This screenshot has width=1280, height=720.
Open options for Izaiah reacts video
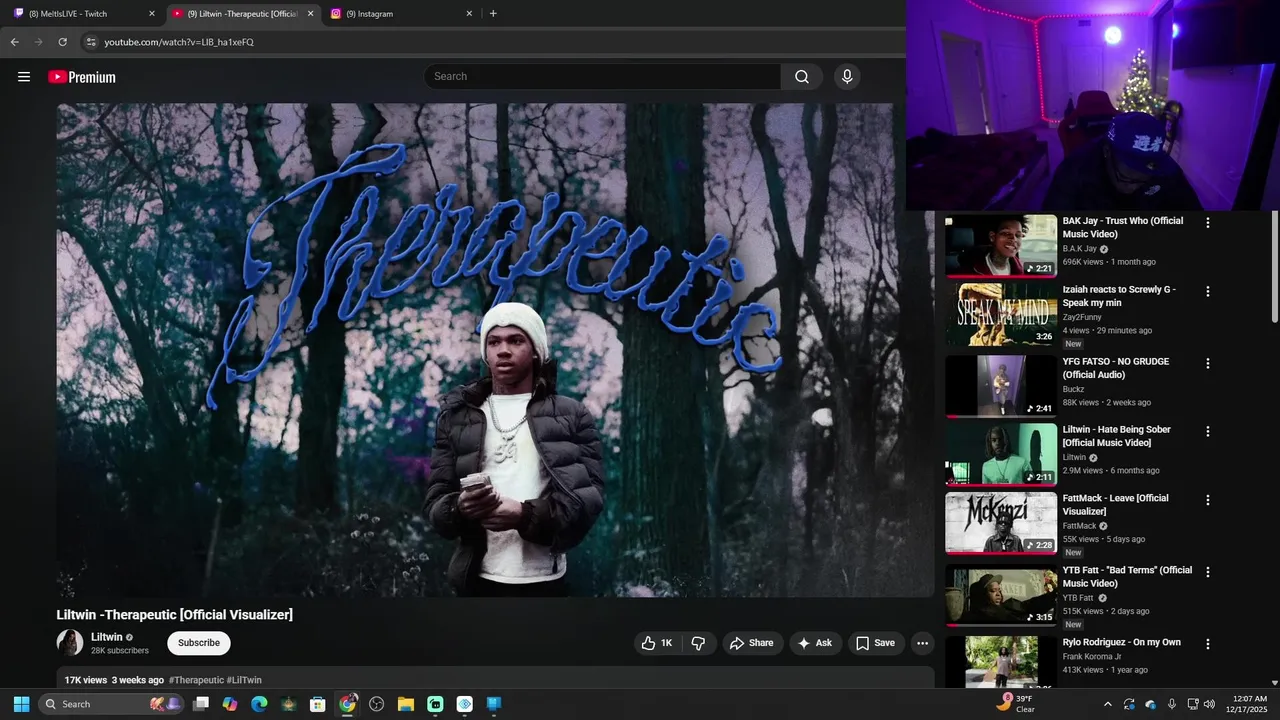(x=1208, y=291)
